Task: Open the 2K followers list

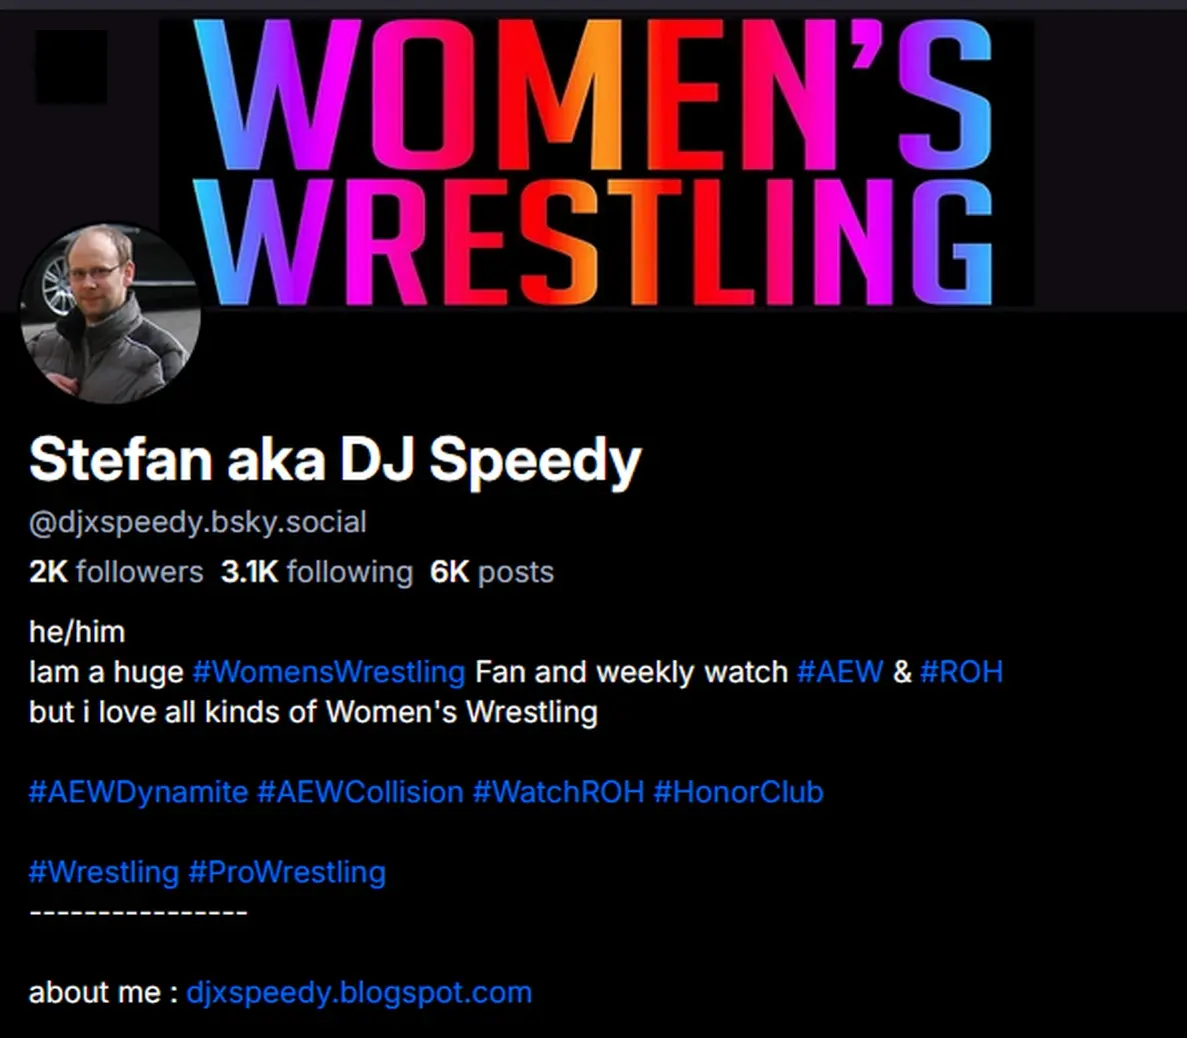Action: (116, 572)
